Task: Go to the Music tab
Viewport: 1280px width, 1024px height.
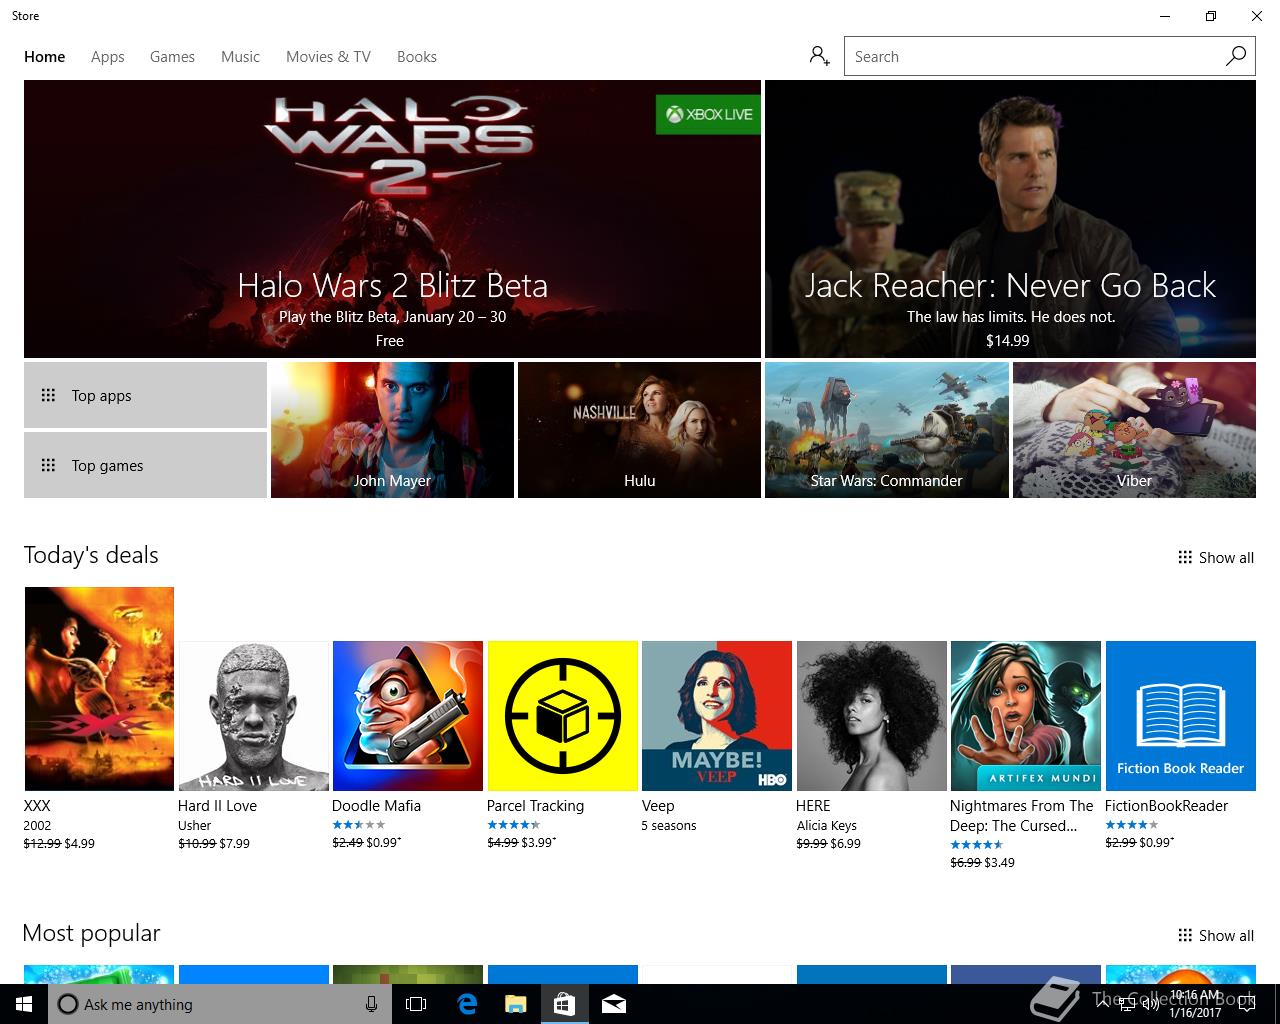Action: tap(240, 57)
